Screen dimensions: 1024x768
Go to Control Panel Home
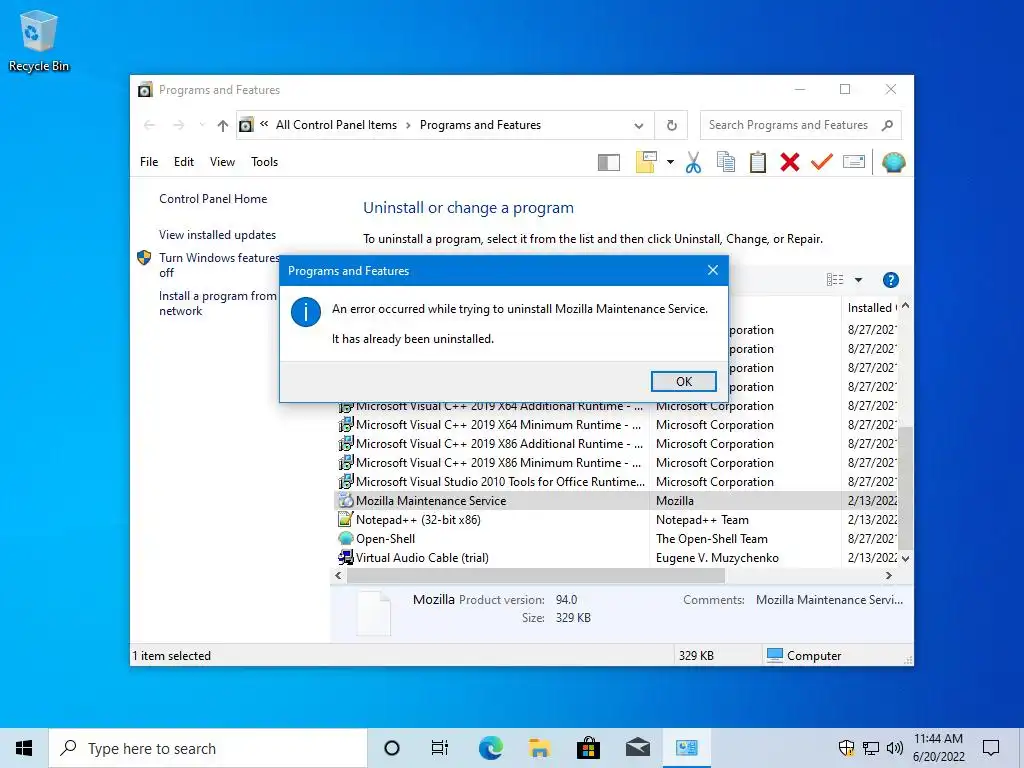coord(213,199)
